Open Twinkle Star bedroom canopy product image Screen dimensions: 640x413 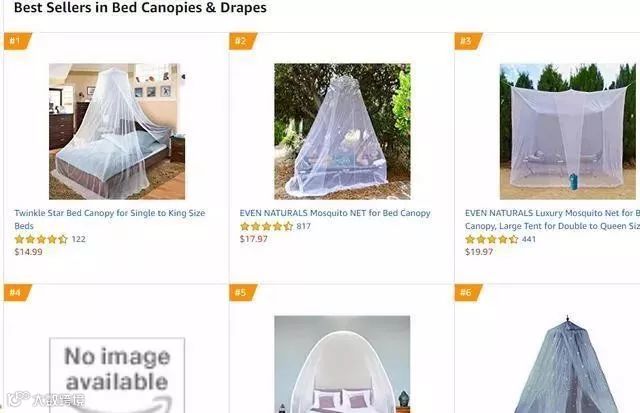coord(117,131)
